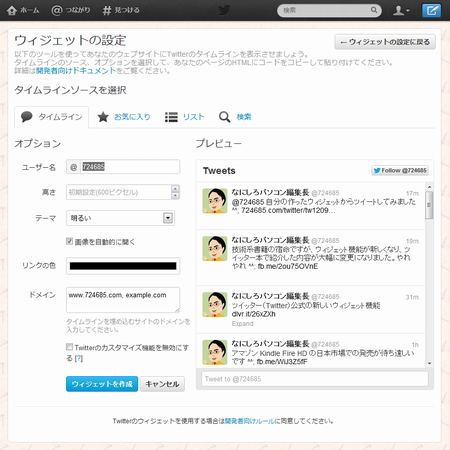This screenshot has width=450, height=450.
Task: Click the speech bubble timeline icon
Action: coord(27,117)
